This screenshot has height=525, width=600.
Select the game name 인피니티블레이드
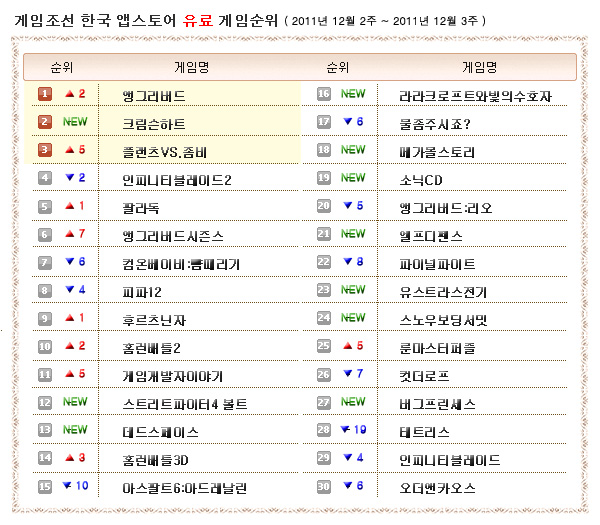click(450, 460)
